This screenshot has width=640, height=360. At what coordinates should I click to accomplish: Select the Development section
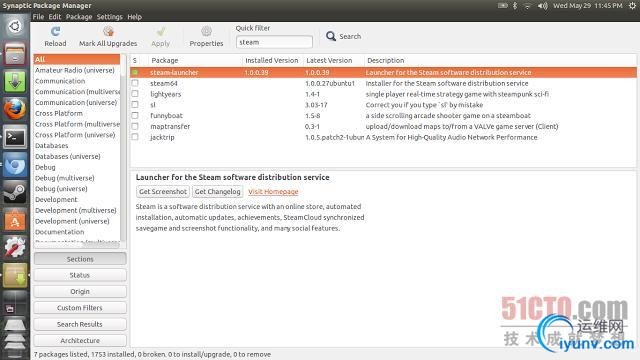(x=77, y=200)
